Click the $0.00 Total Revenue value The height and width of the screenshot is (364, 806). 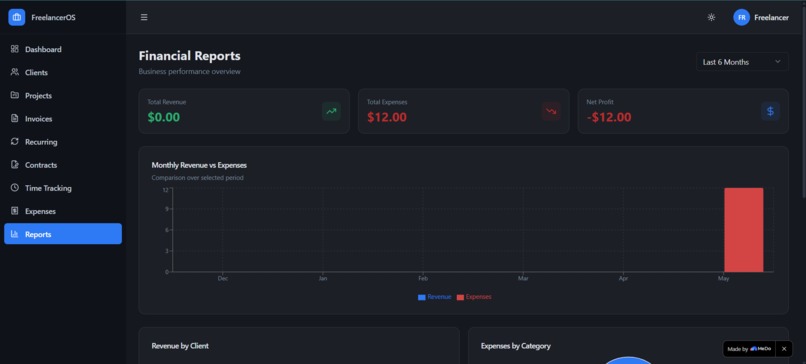163,117
